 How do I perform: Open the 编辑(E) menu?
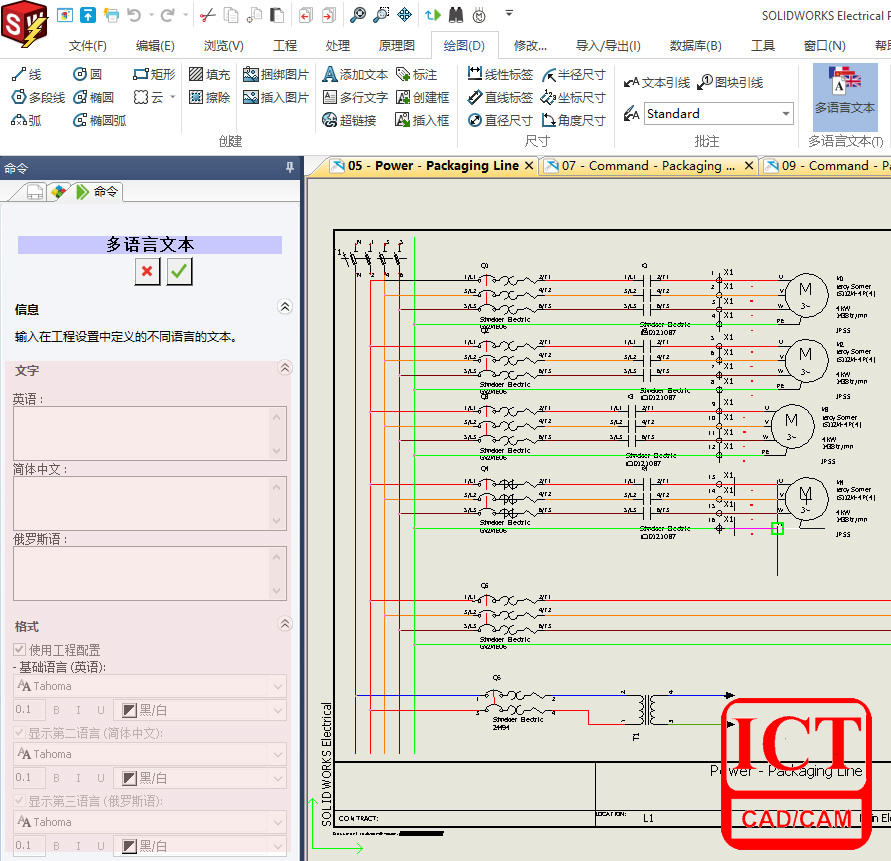tap(155, 45)
